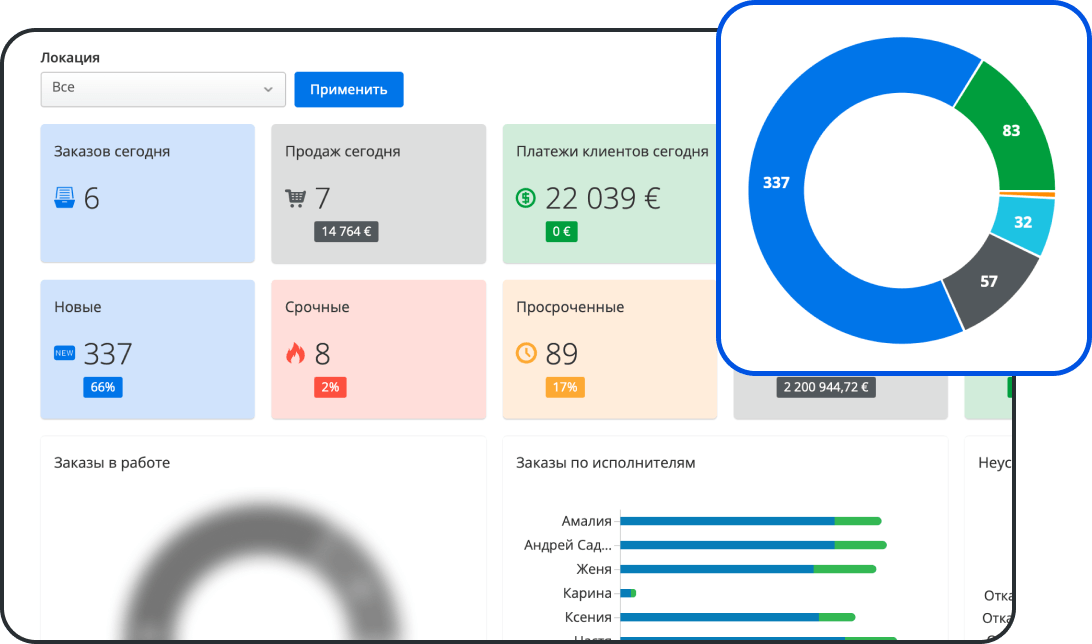Open the Платежи клиентов сегодня card
The width and height of the screenshot is (1092, 644).
(610, 194)
